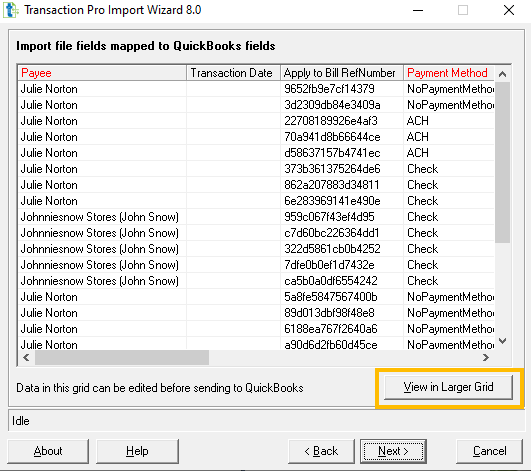Image resolution: width=531 pixels, height=471 pixels.
Task: Select ref number 862a207883d34811
Action: click(342, 185)
